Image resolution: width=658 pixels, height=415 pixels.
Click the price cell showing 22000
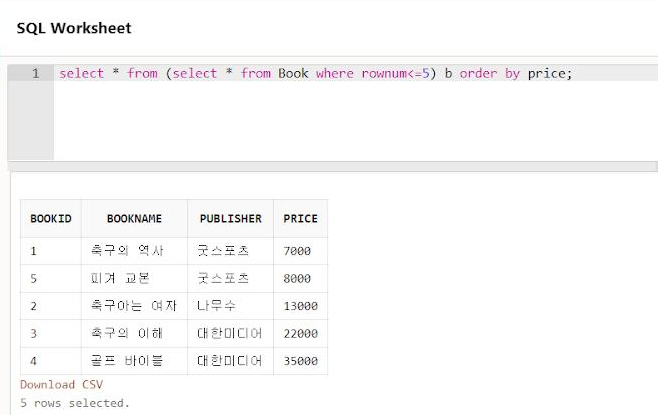point(300,334)
